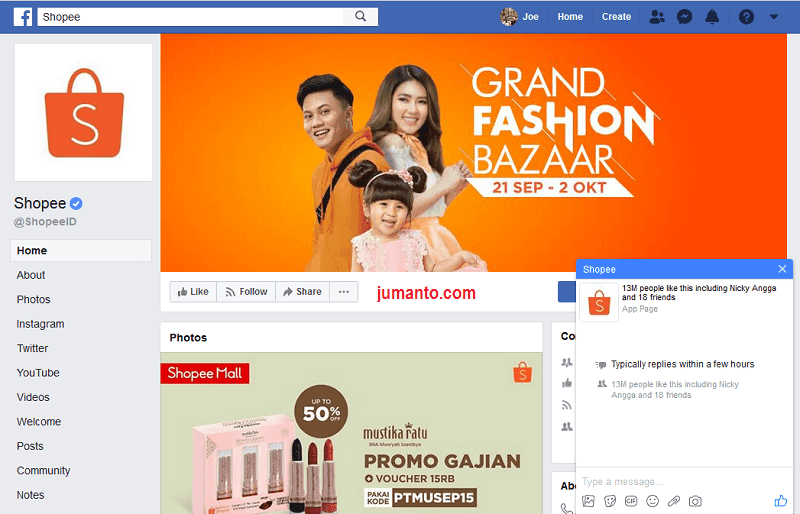Open Photos in page sidebar
The width and height of the screenshot is (800, 514).
[33, 300]
